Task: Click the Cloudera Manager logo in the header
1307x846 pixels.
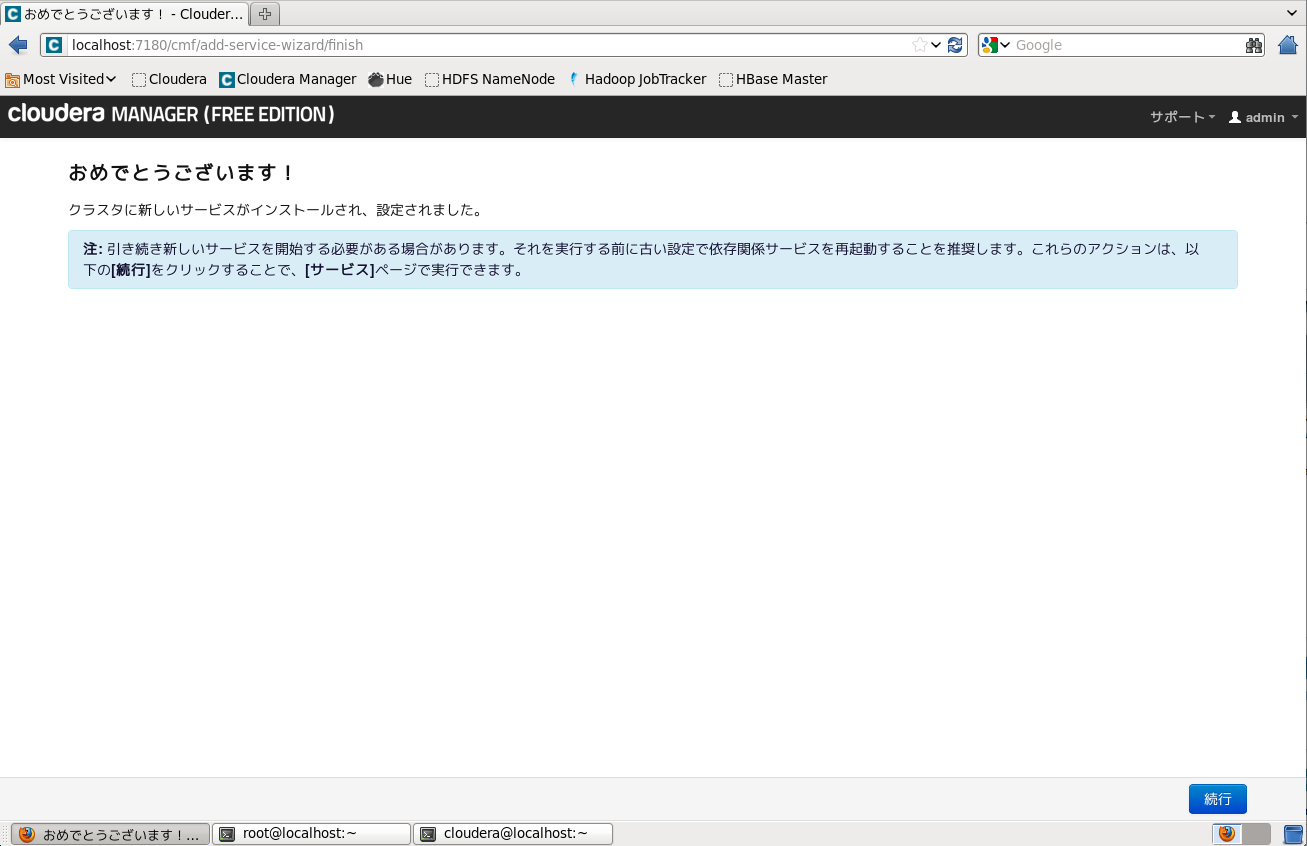Action: pos(171,114)
